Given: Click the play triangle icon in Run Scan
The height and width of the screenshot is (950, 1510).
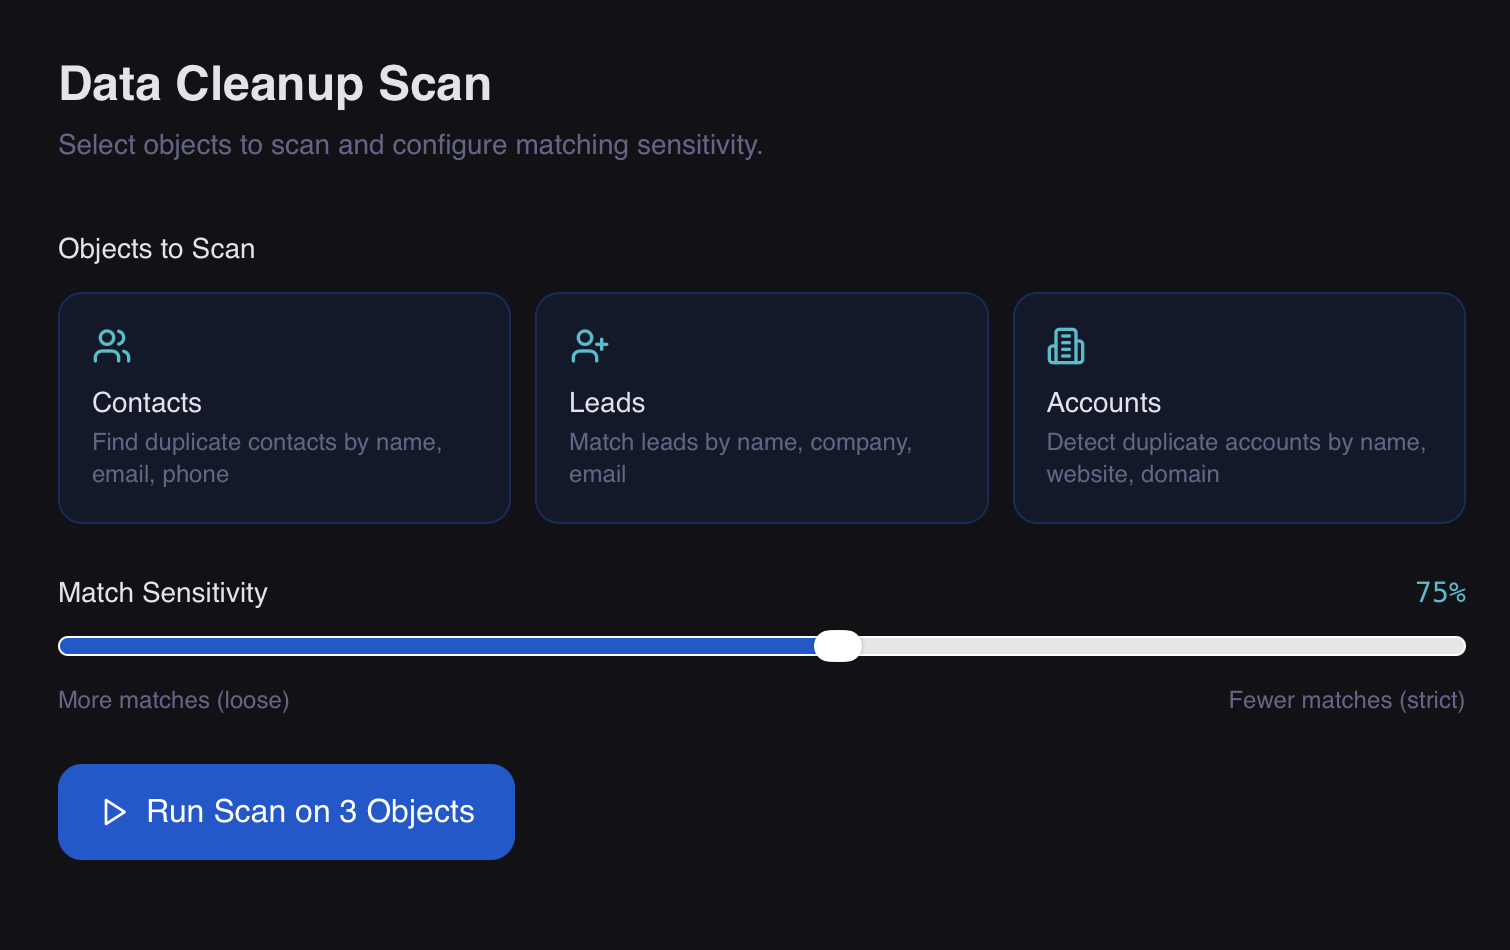Looking at the screenshot, I should pyautogui.click(x=115, y=812).
